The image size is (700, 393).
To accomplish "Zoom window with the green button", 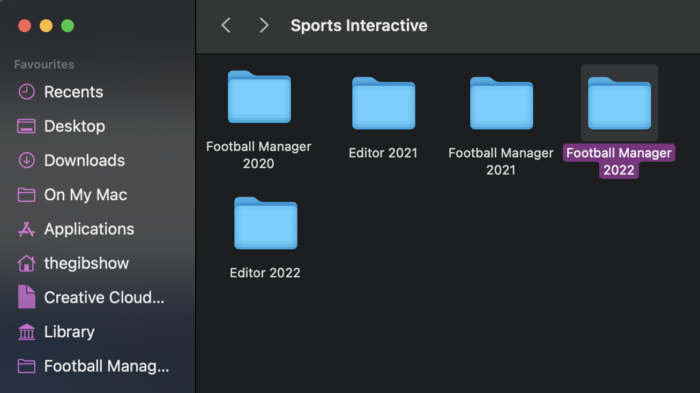I will tap(67, 25).
